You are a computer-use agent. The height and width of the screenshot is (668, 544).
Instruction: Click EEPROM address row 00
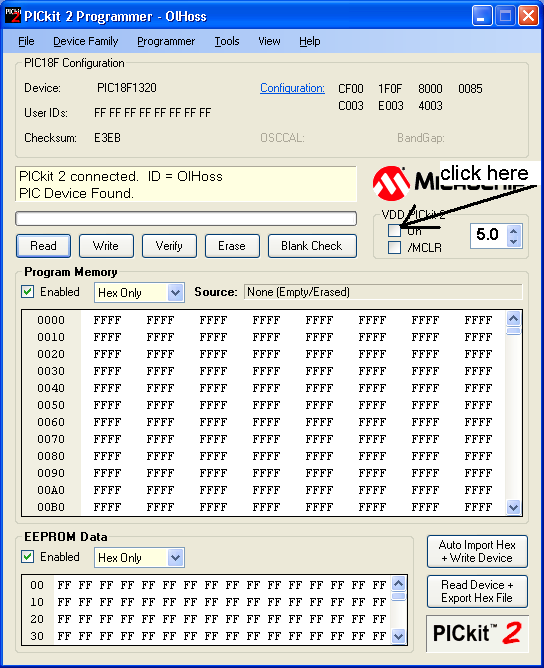[37, 585]
